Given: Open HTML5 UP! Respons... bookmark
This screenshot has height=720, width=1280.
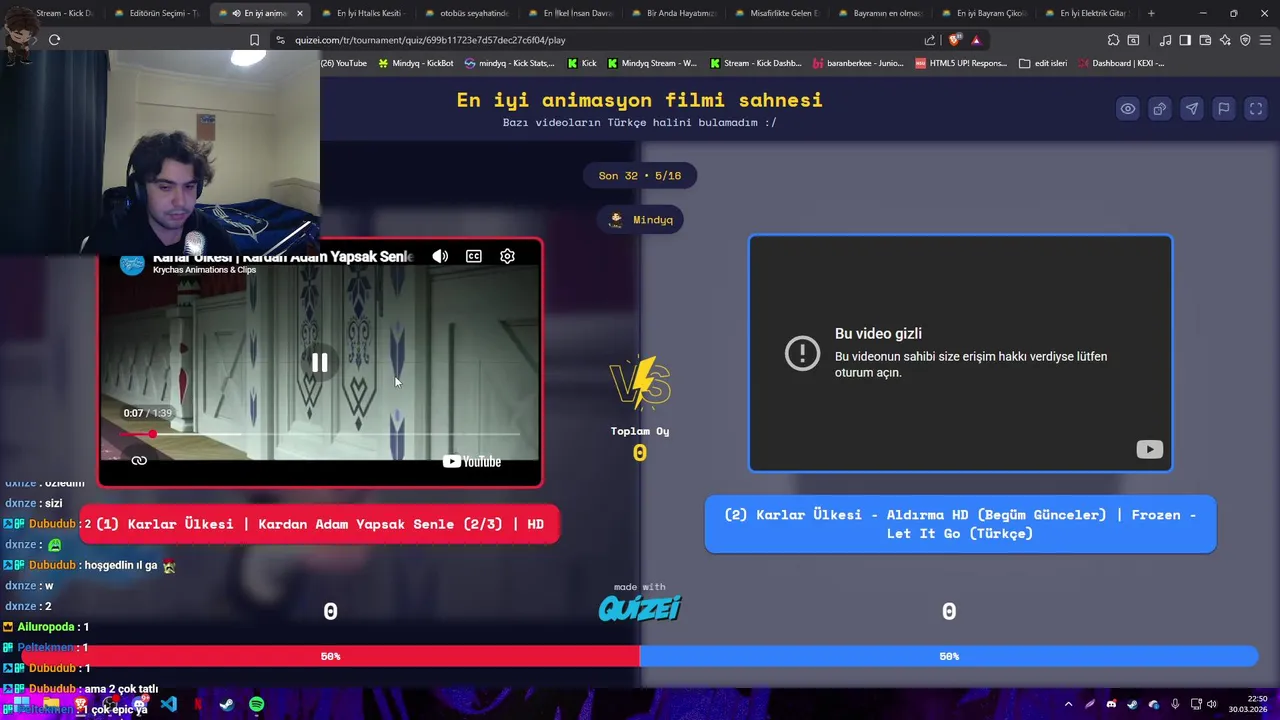Looking at the screenshot, I should (x=962, y=63).
